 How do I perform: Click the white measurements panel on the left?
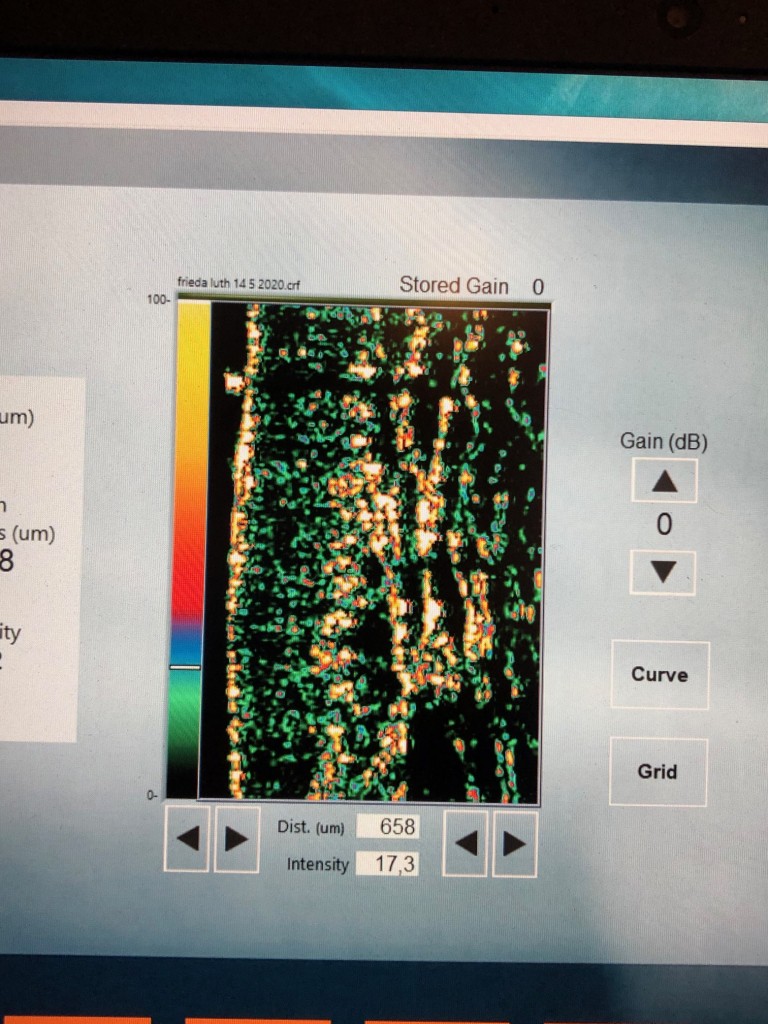(x=38, y=560)
